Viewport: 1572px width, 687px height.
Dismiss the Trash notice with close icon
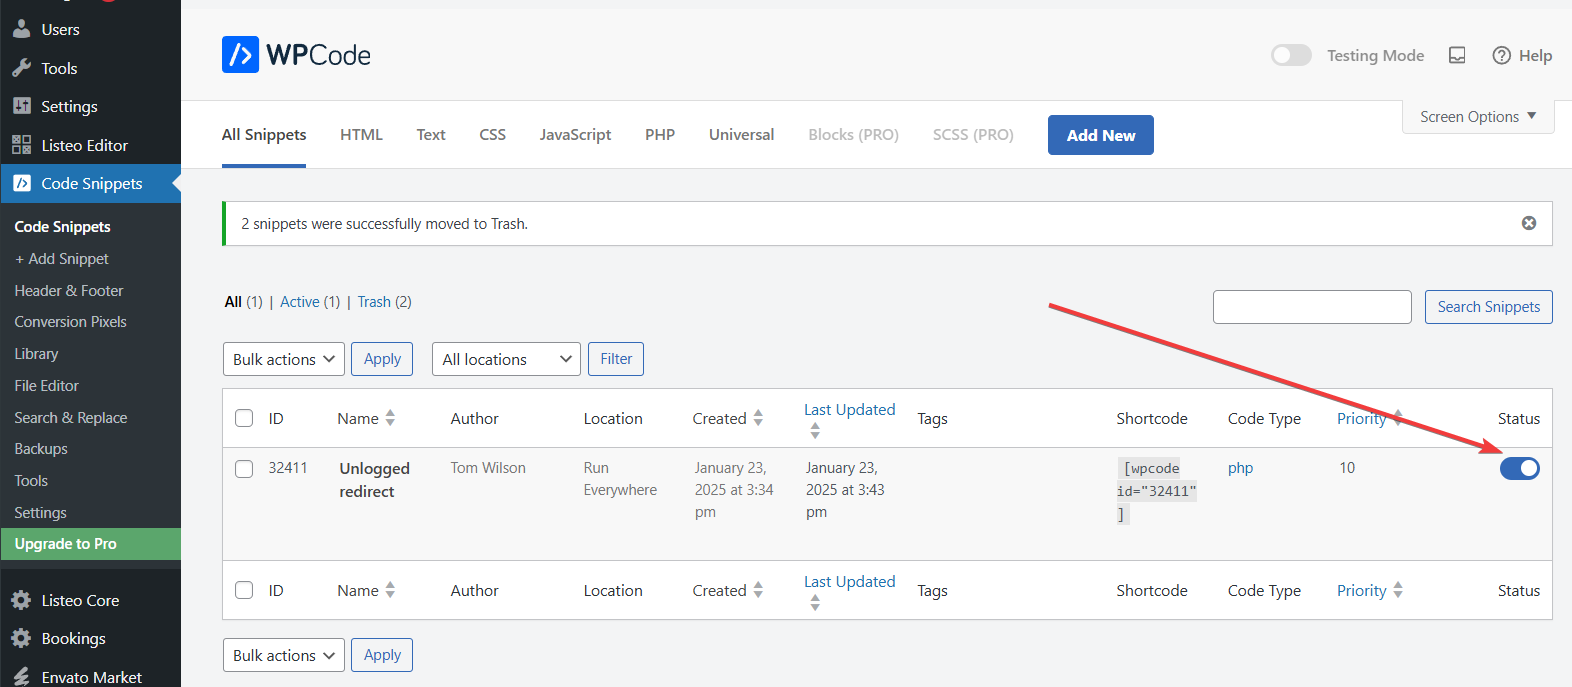pyautogui.click(x=1528, y=223)
